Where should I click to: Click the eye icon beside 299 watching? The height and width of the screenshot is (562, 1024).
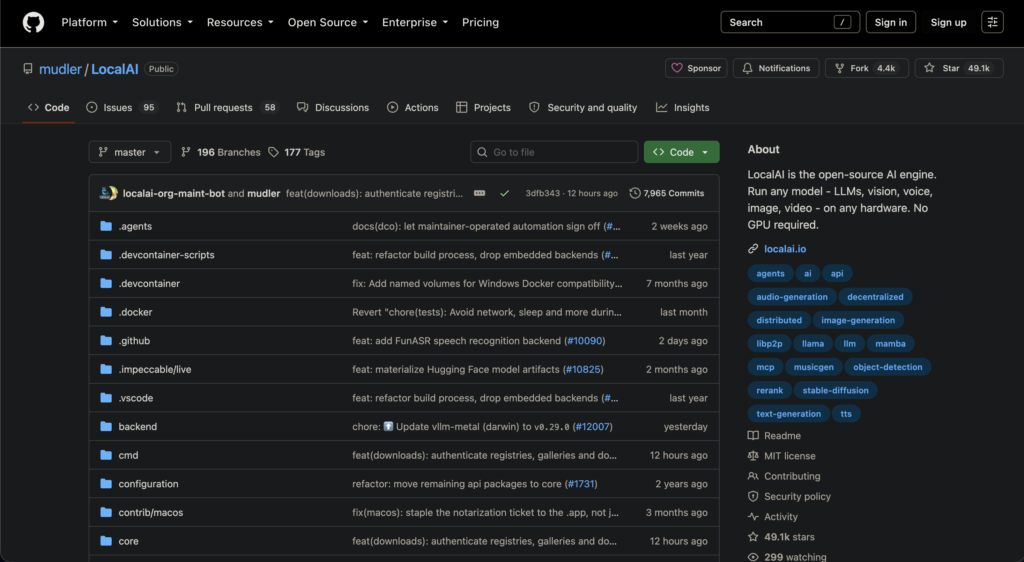pyautogui.click(x=753, y=557)
